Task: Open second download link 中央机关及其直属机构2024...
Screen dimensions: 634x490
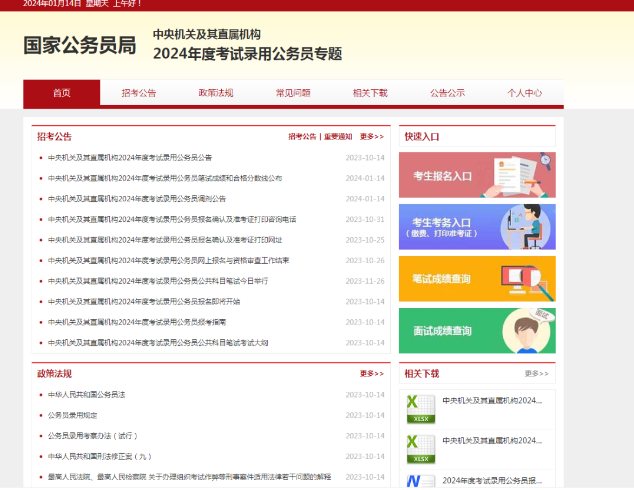Action: pos(492,440)
